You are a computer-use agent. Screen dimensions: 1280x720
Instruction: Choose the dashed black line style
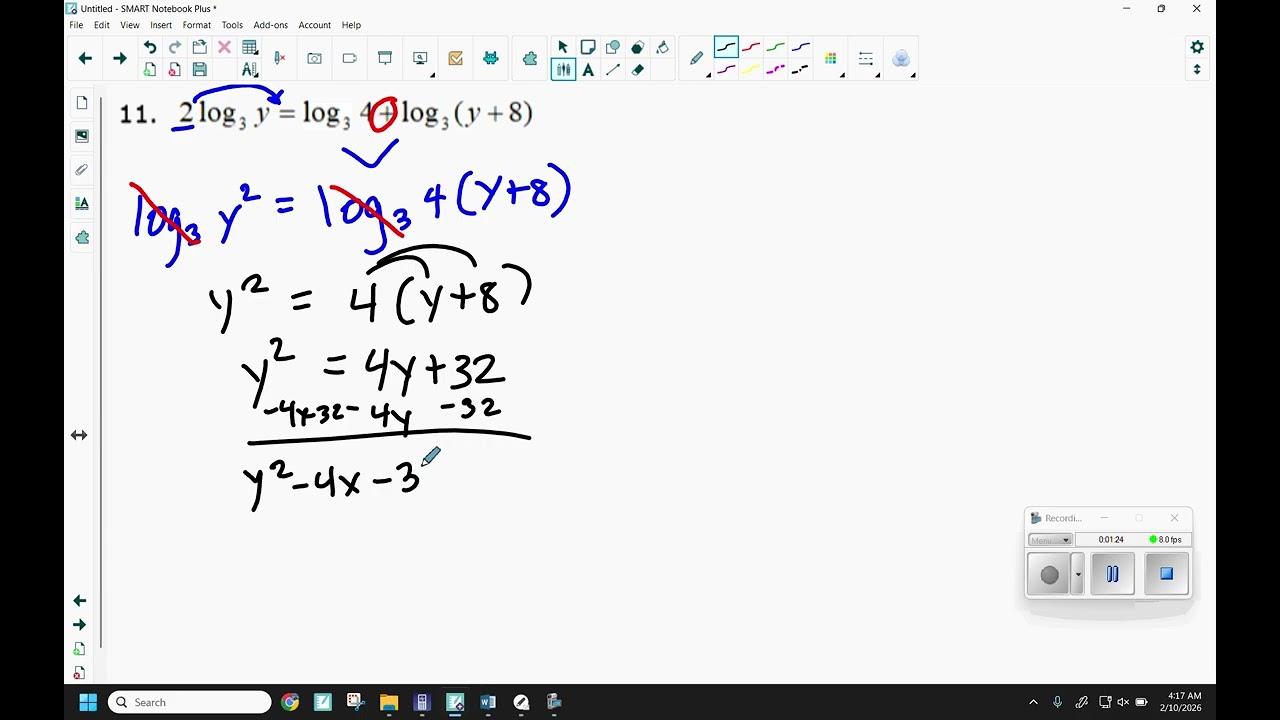point(801,70)
